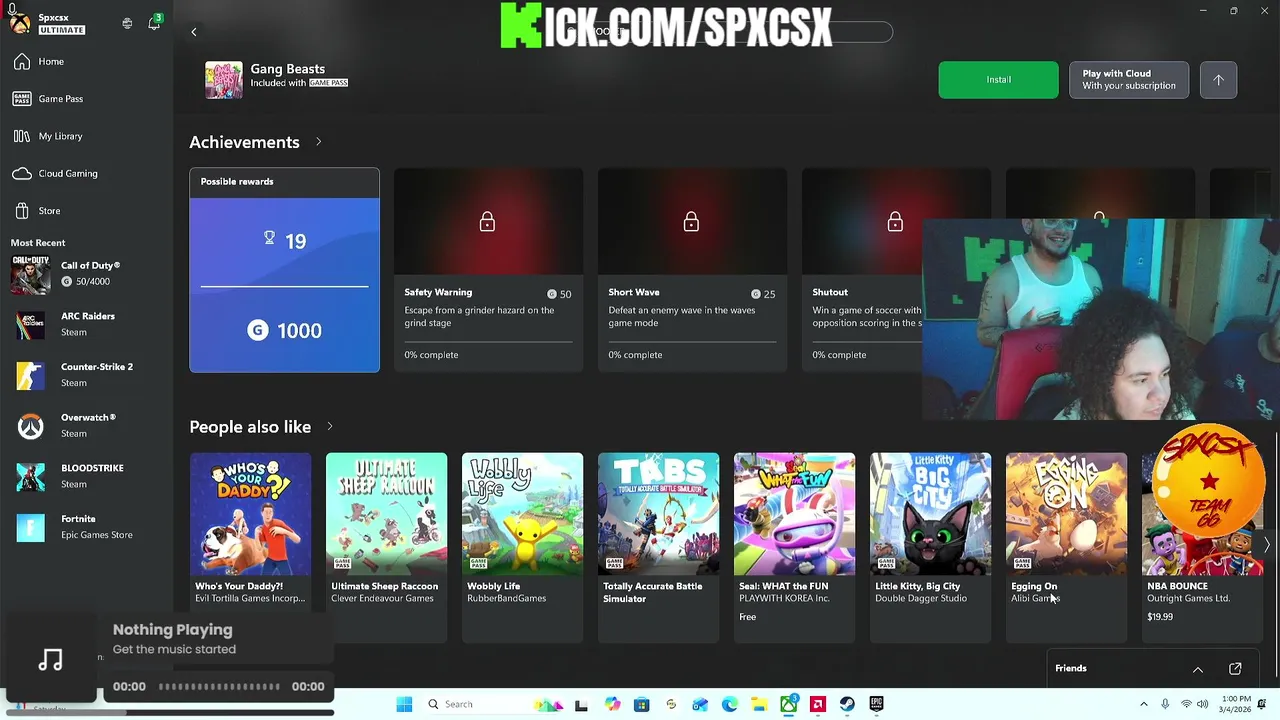
Task: Open Microsoft Store from the taskbar
Action: pyautogui.click(x=642, y=705)
